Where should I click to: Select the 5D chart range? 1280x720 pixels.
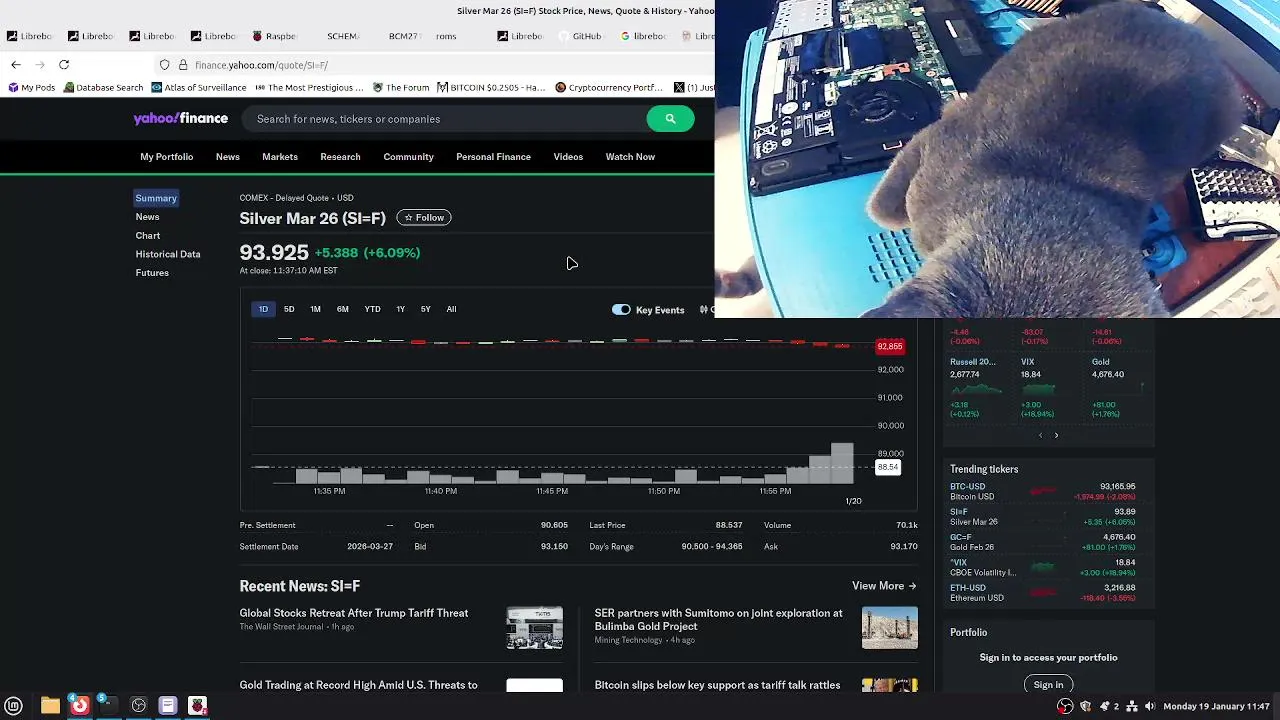click(289, 309)
